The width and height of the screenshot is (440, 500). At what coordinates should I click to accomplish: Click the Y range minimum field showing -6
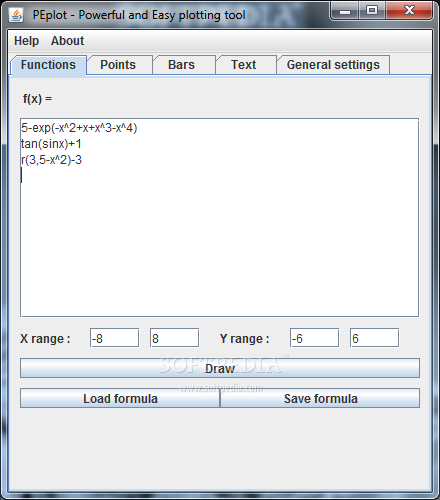(x=314, y=338)
